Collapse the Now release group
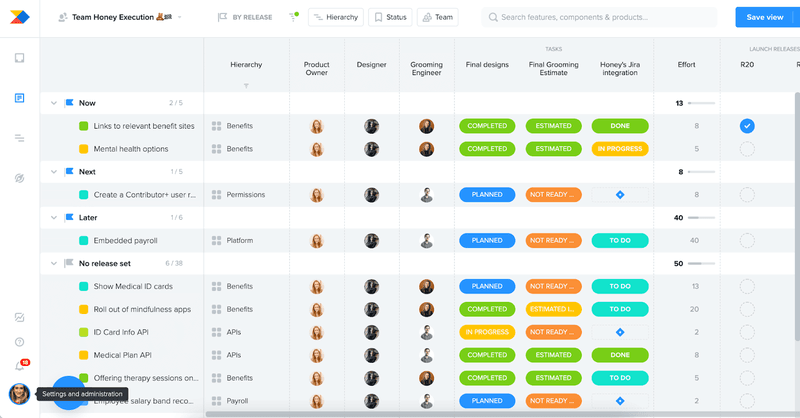The height and width of the screenshot is (418, 800). point(53,103)
